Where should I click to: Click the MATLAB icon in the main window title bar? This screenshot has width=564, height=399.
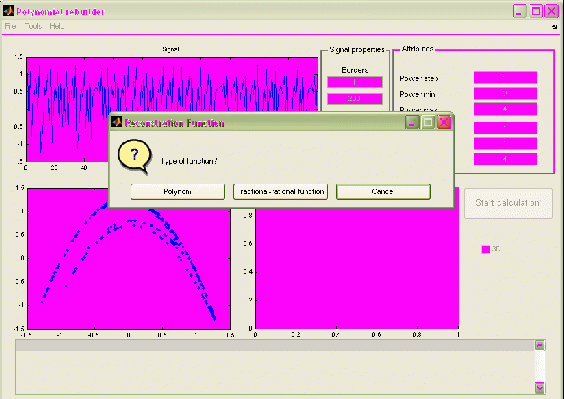pyautogui.click(x=8, y=11)
